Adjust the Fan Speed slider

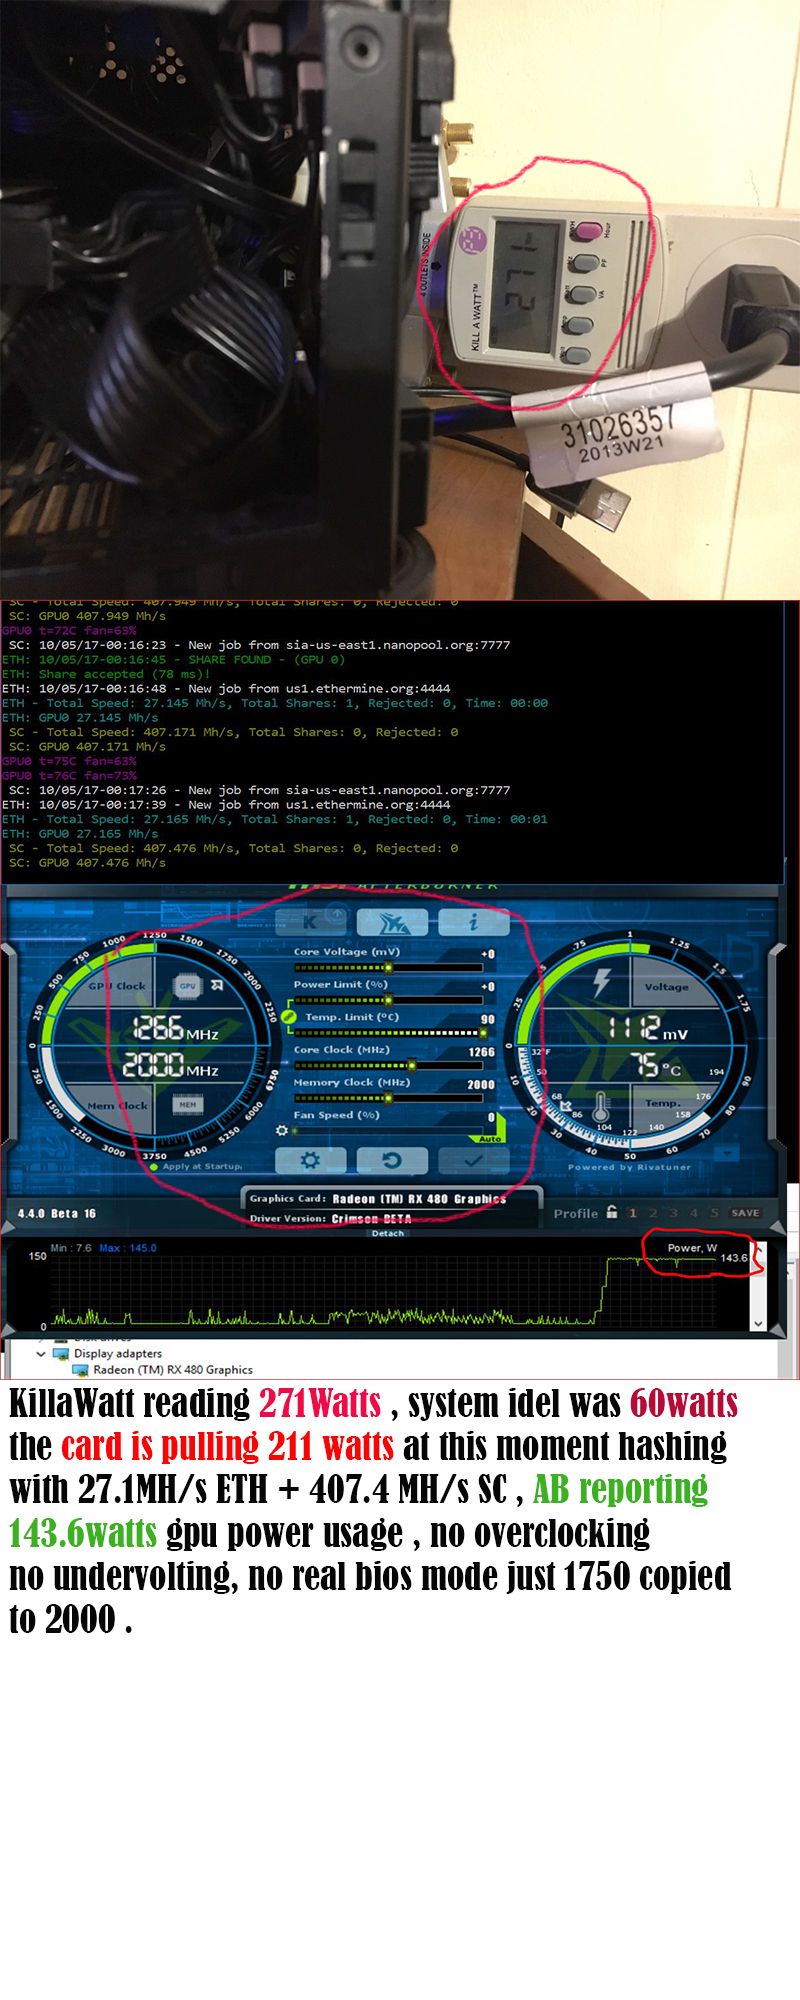388,1130
